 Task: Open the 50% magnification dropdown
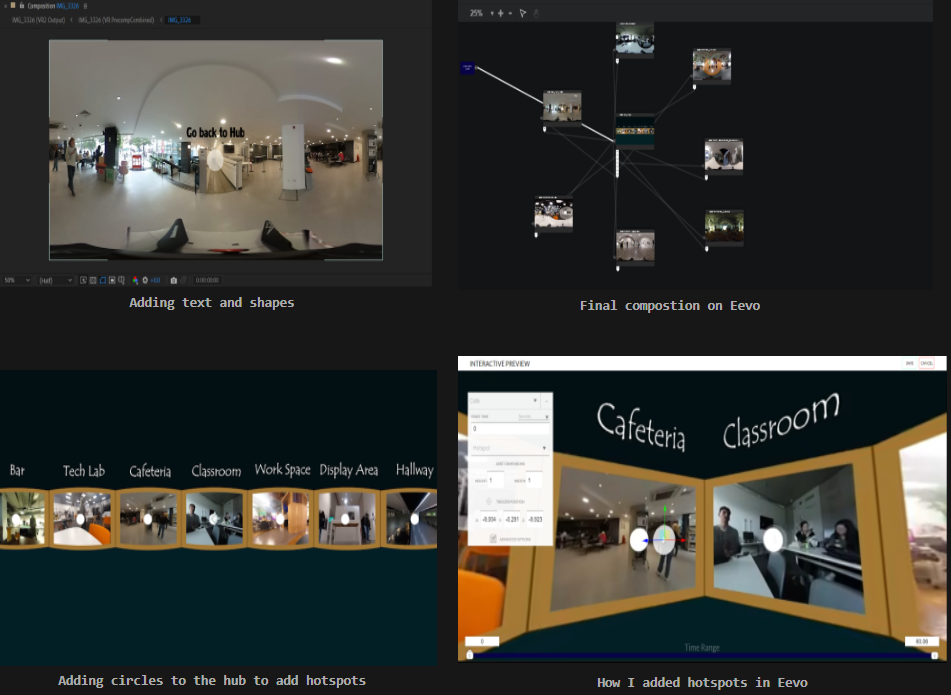(x=16, y=280)
